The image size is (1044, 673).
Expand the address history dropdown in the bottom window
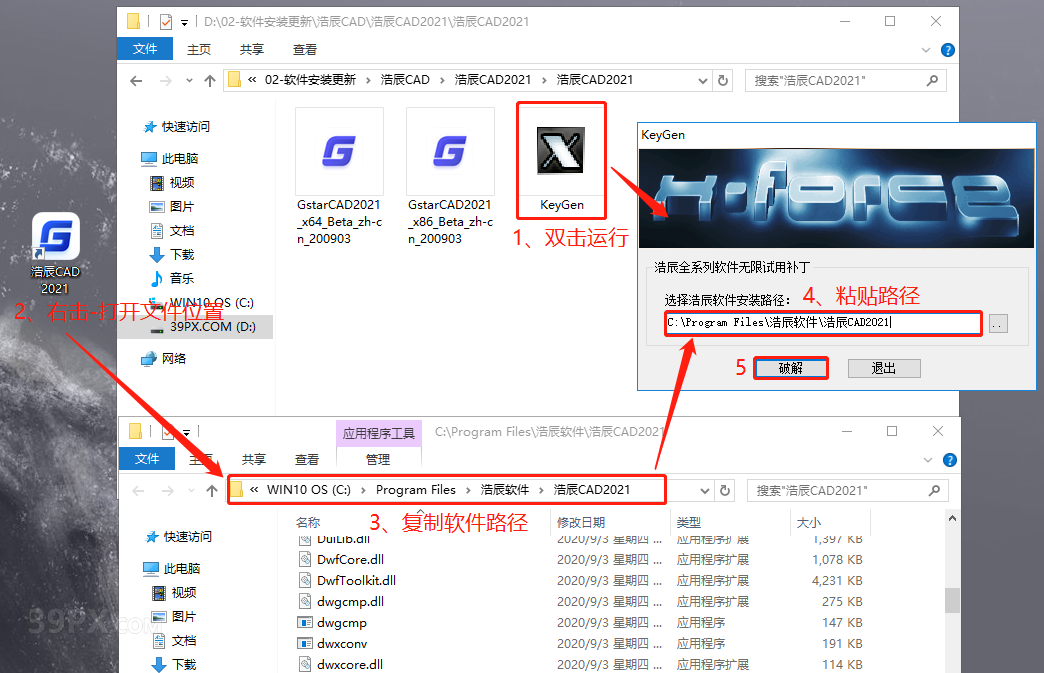click(704, 491)
